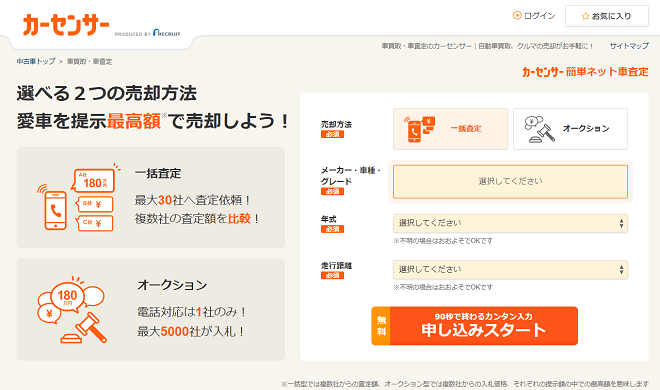Click the 最大5000社が入札！ text
Screen dimensions: 660x390
(x=191, y=331)
